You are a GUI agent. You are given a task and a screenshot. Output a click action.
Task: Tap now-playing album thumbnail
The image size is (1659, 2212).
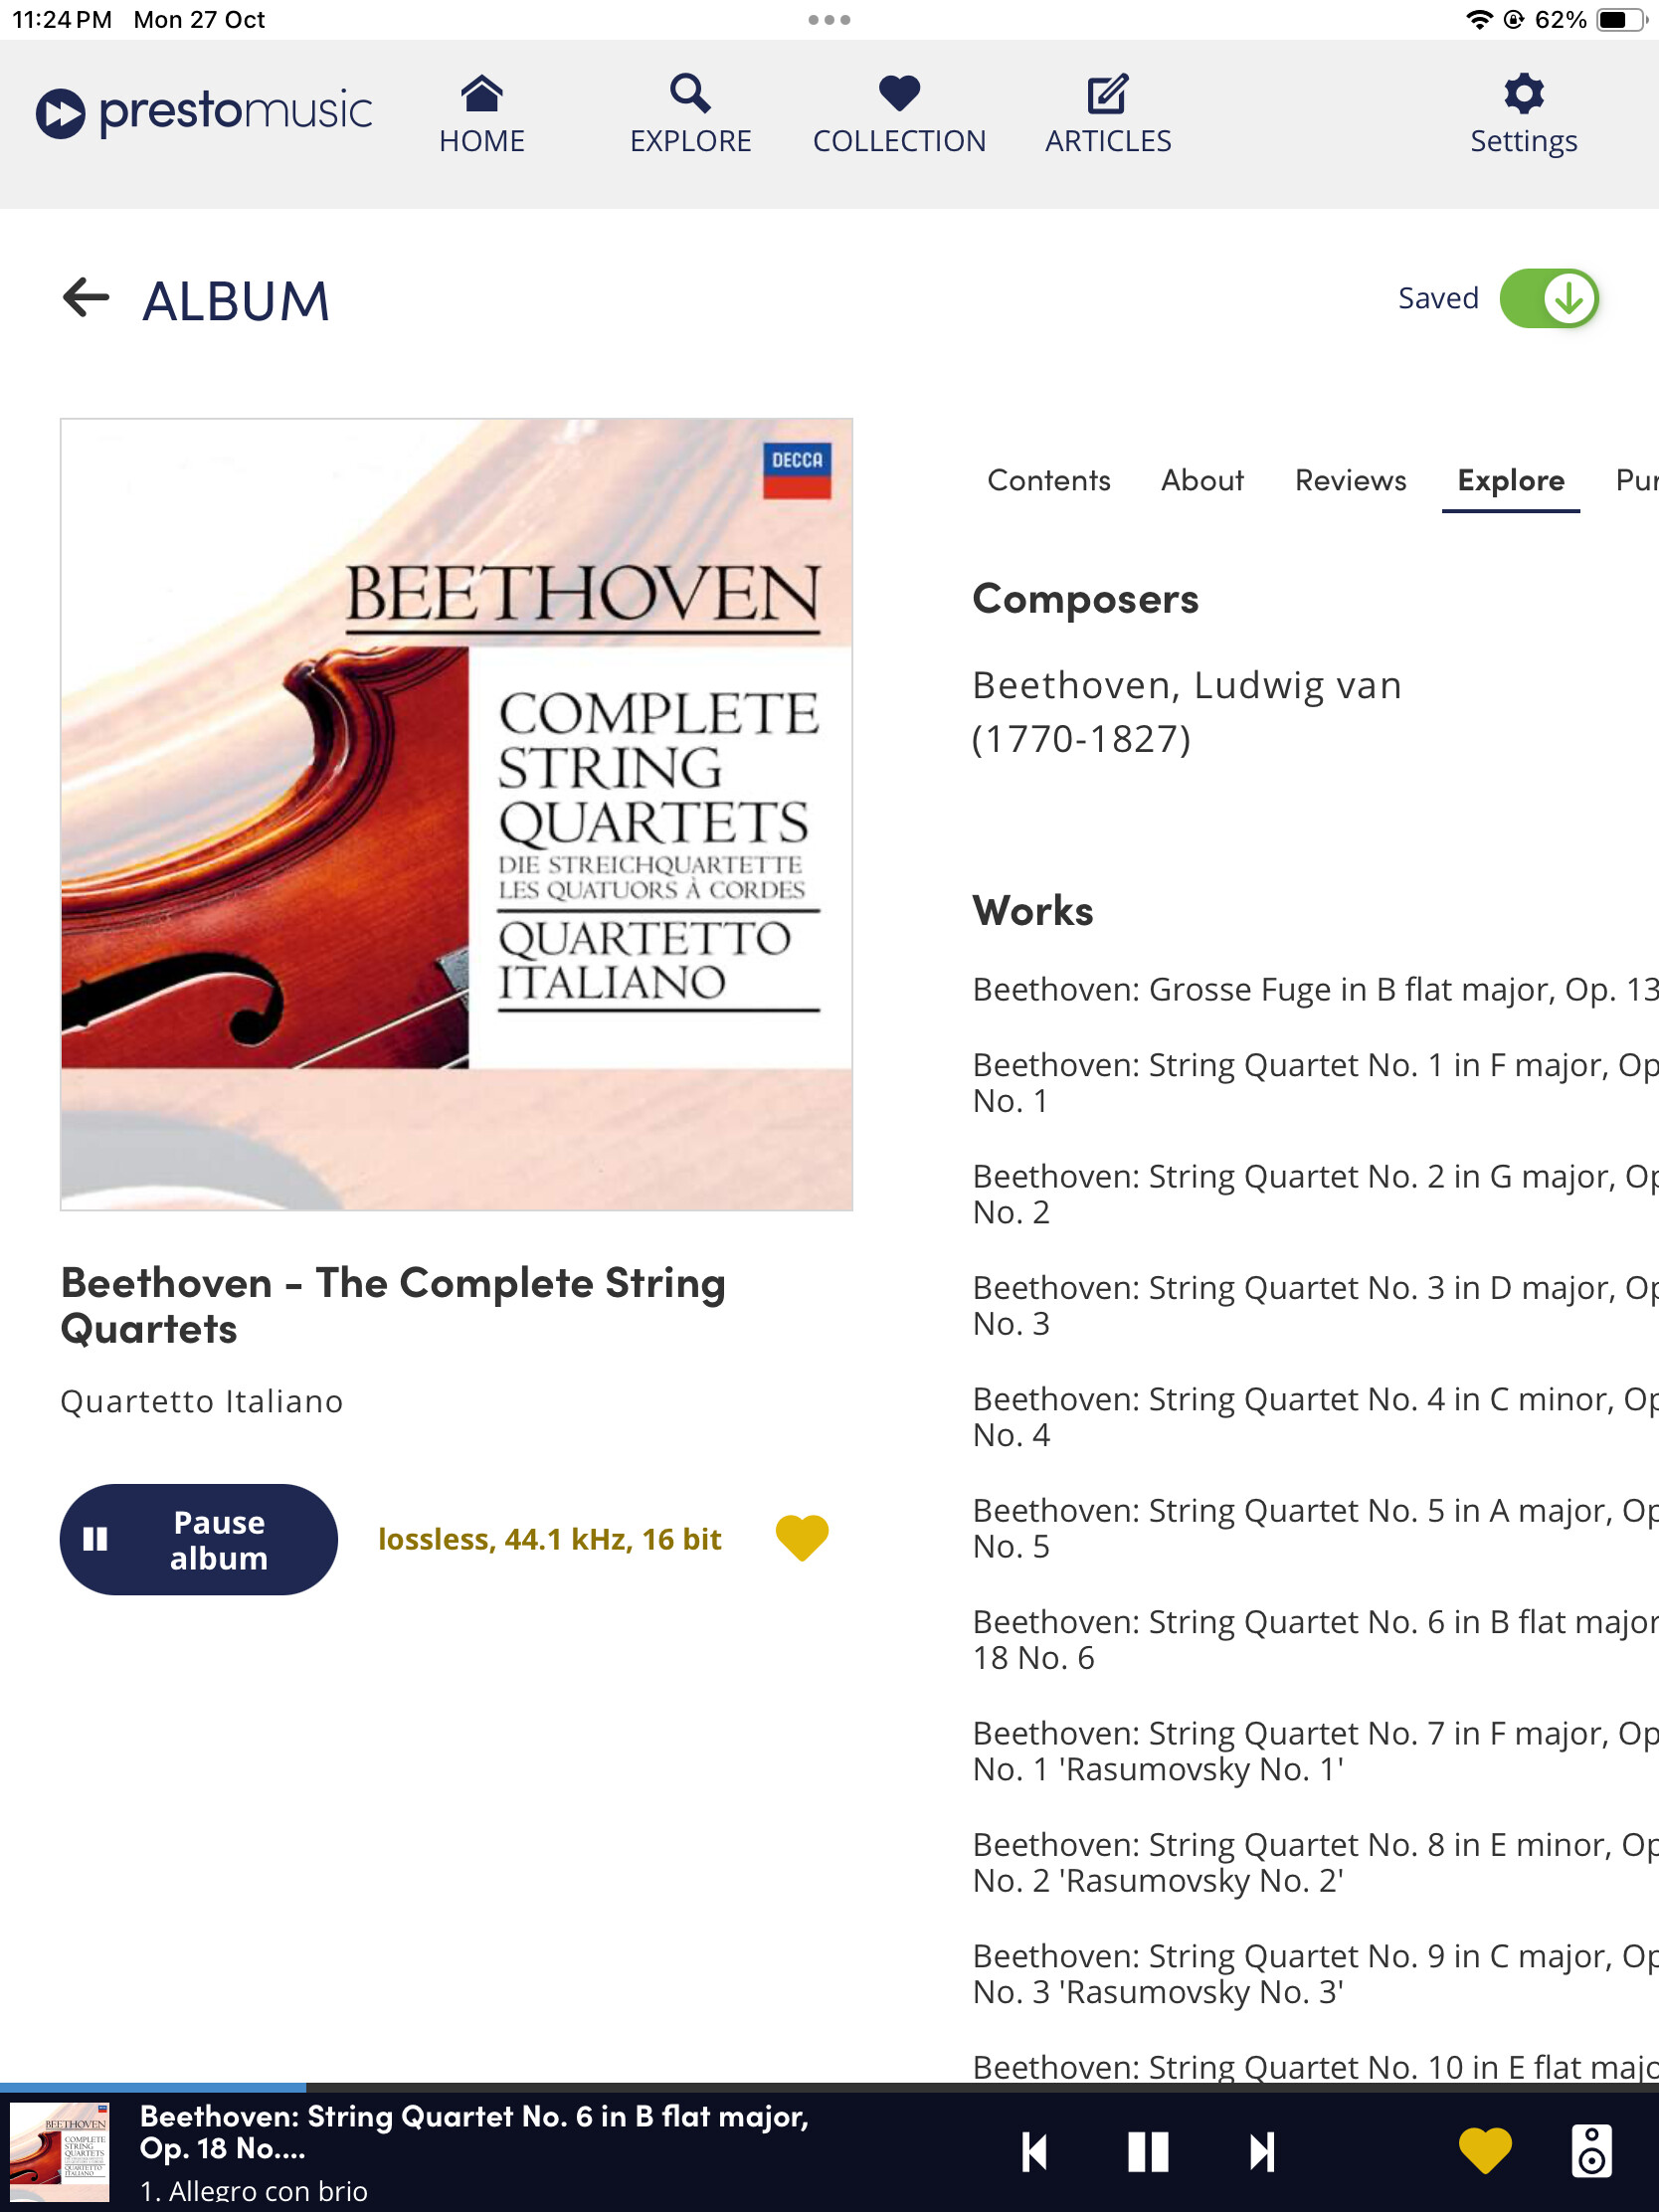click(60, 2151)
